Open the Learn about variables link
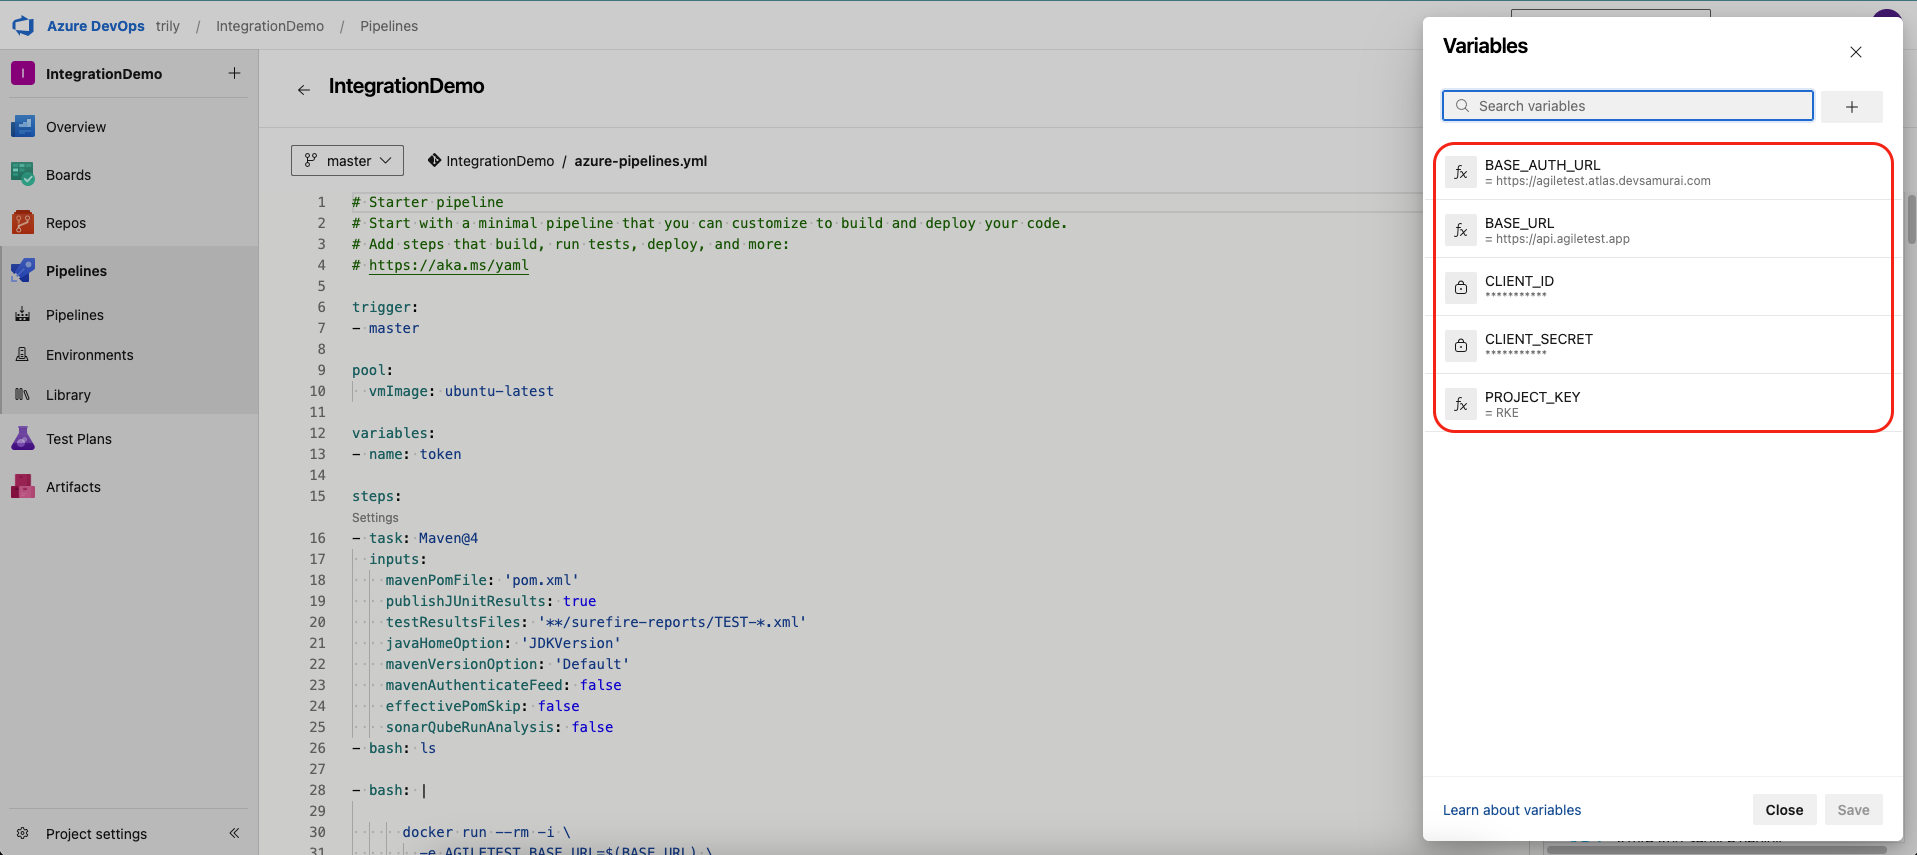 coord(1511,810)
